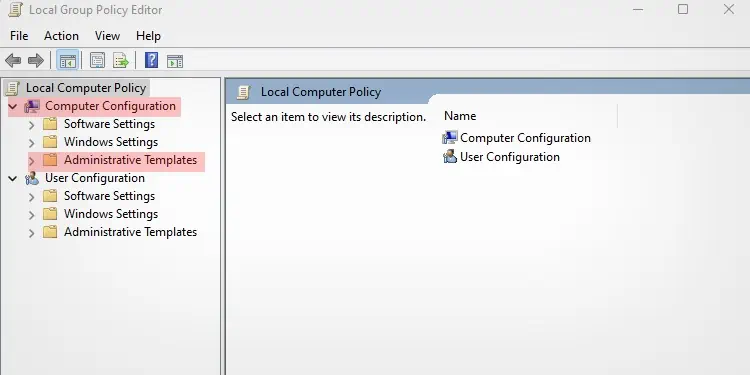Click the 'Select an item to view its description.' text

point(328,117)
